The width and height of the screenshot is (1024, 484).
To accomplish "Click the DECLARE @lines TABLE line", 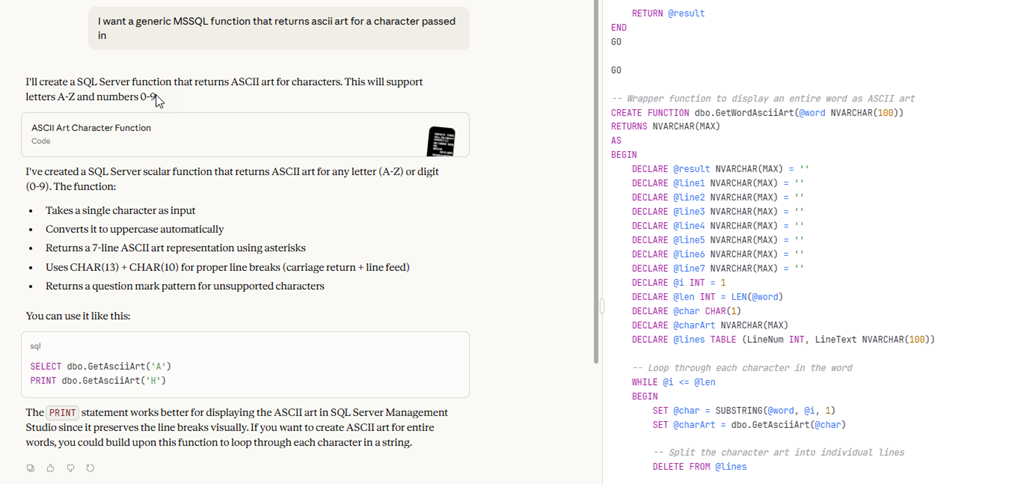I will pos(783,339).
